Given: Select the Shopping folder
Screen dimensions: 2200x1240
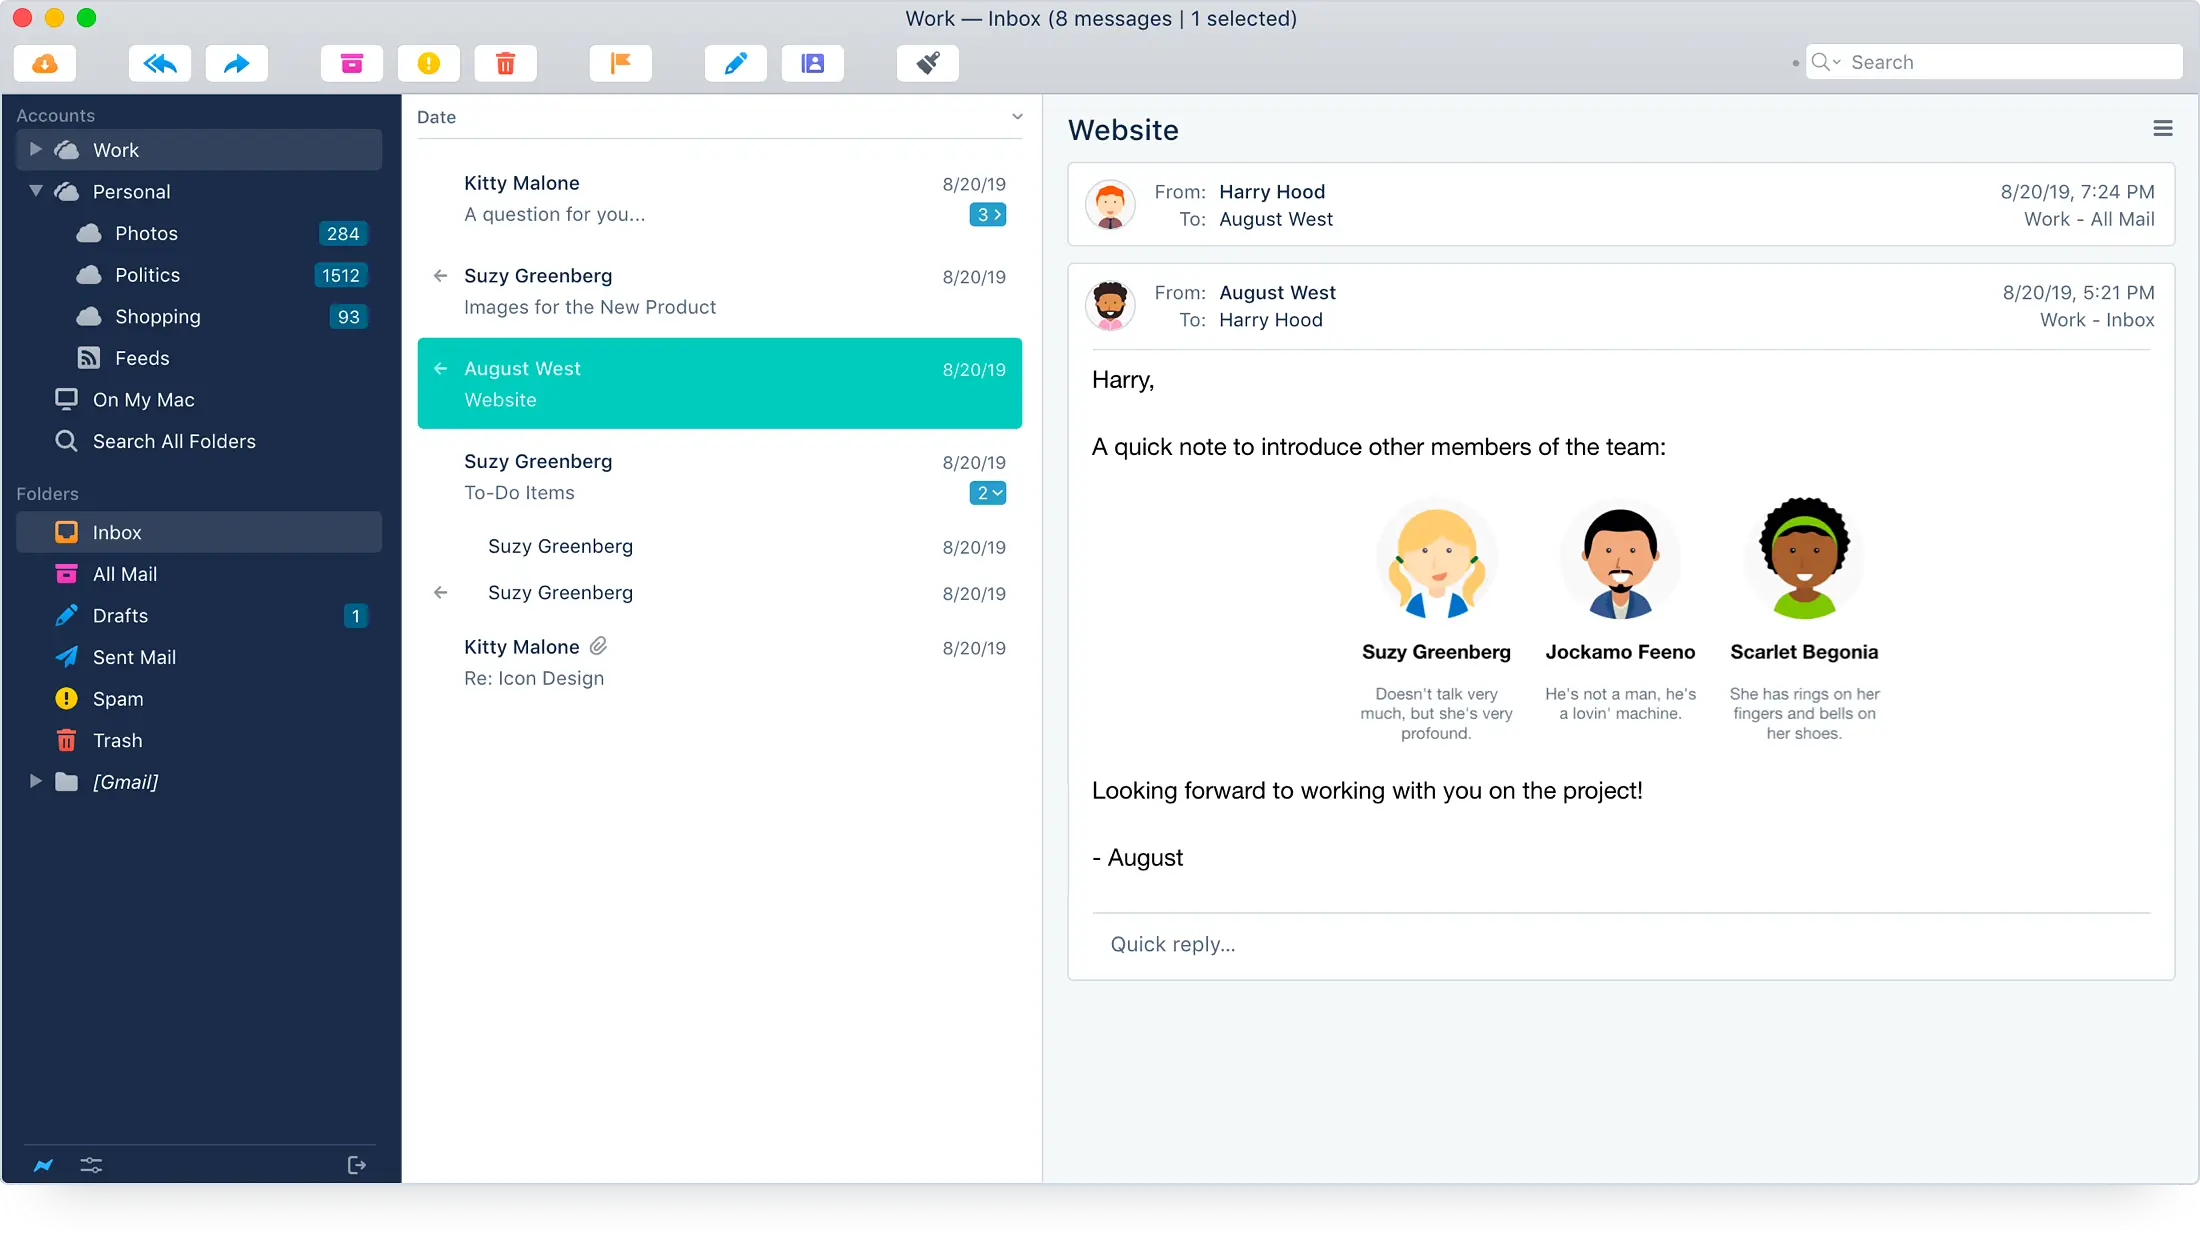Looking at the screenshot, I should pos(159,316).
